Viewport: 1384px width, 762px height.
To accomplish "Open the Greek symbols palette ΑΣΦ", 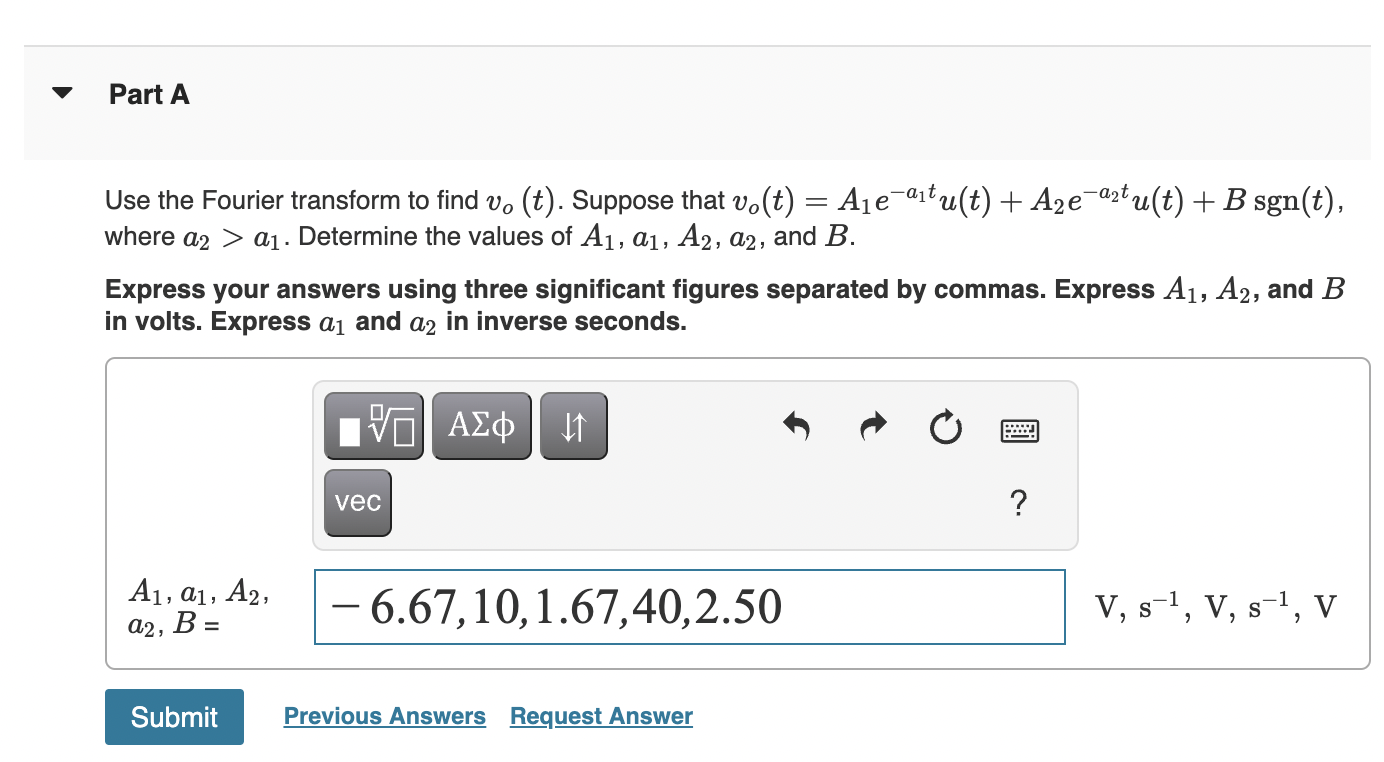I will 481,425.
